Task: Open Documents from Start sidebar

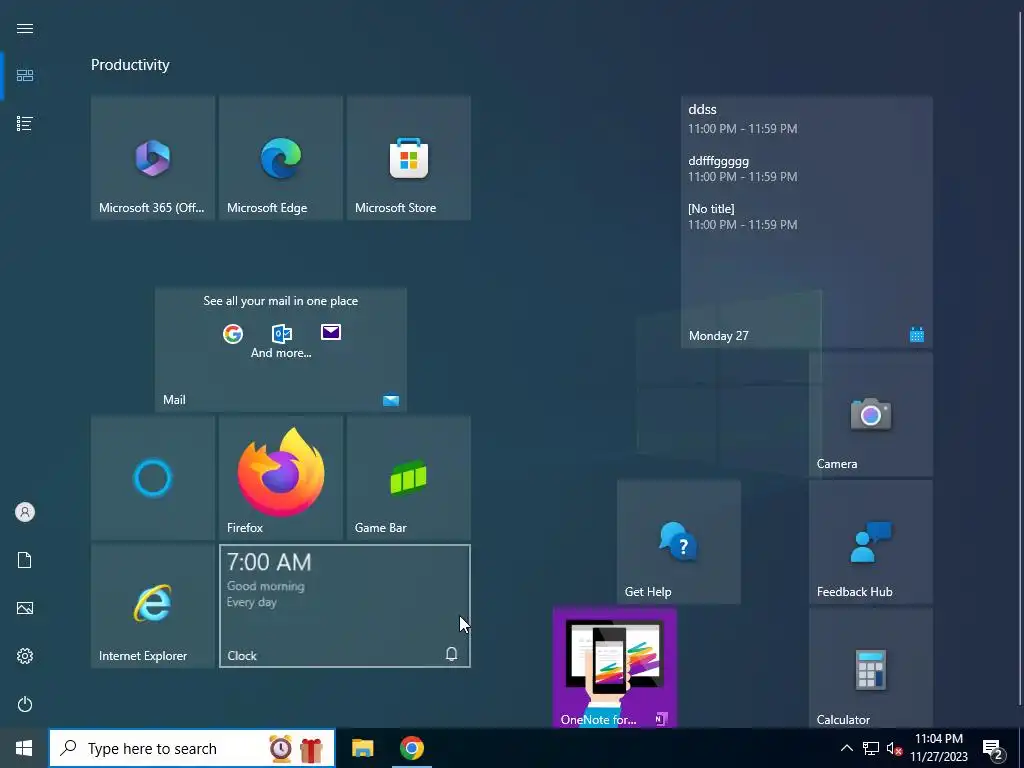Action: [25, 560]
